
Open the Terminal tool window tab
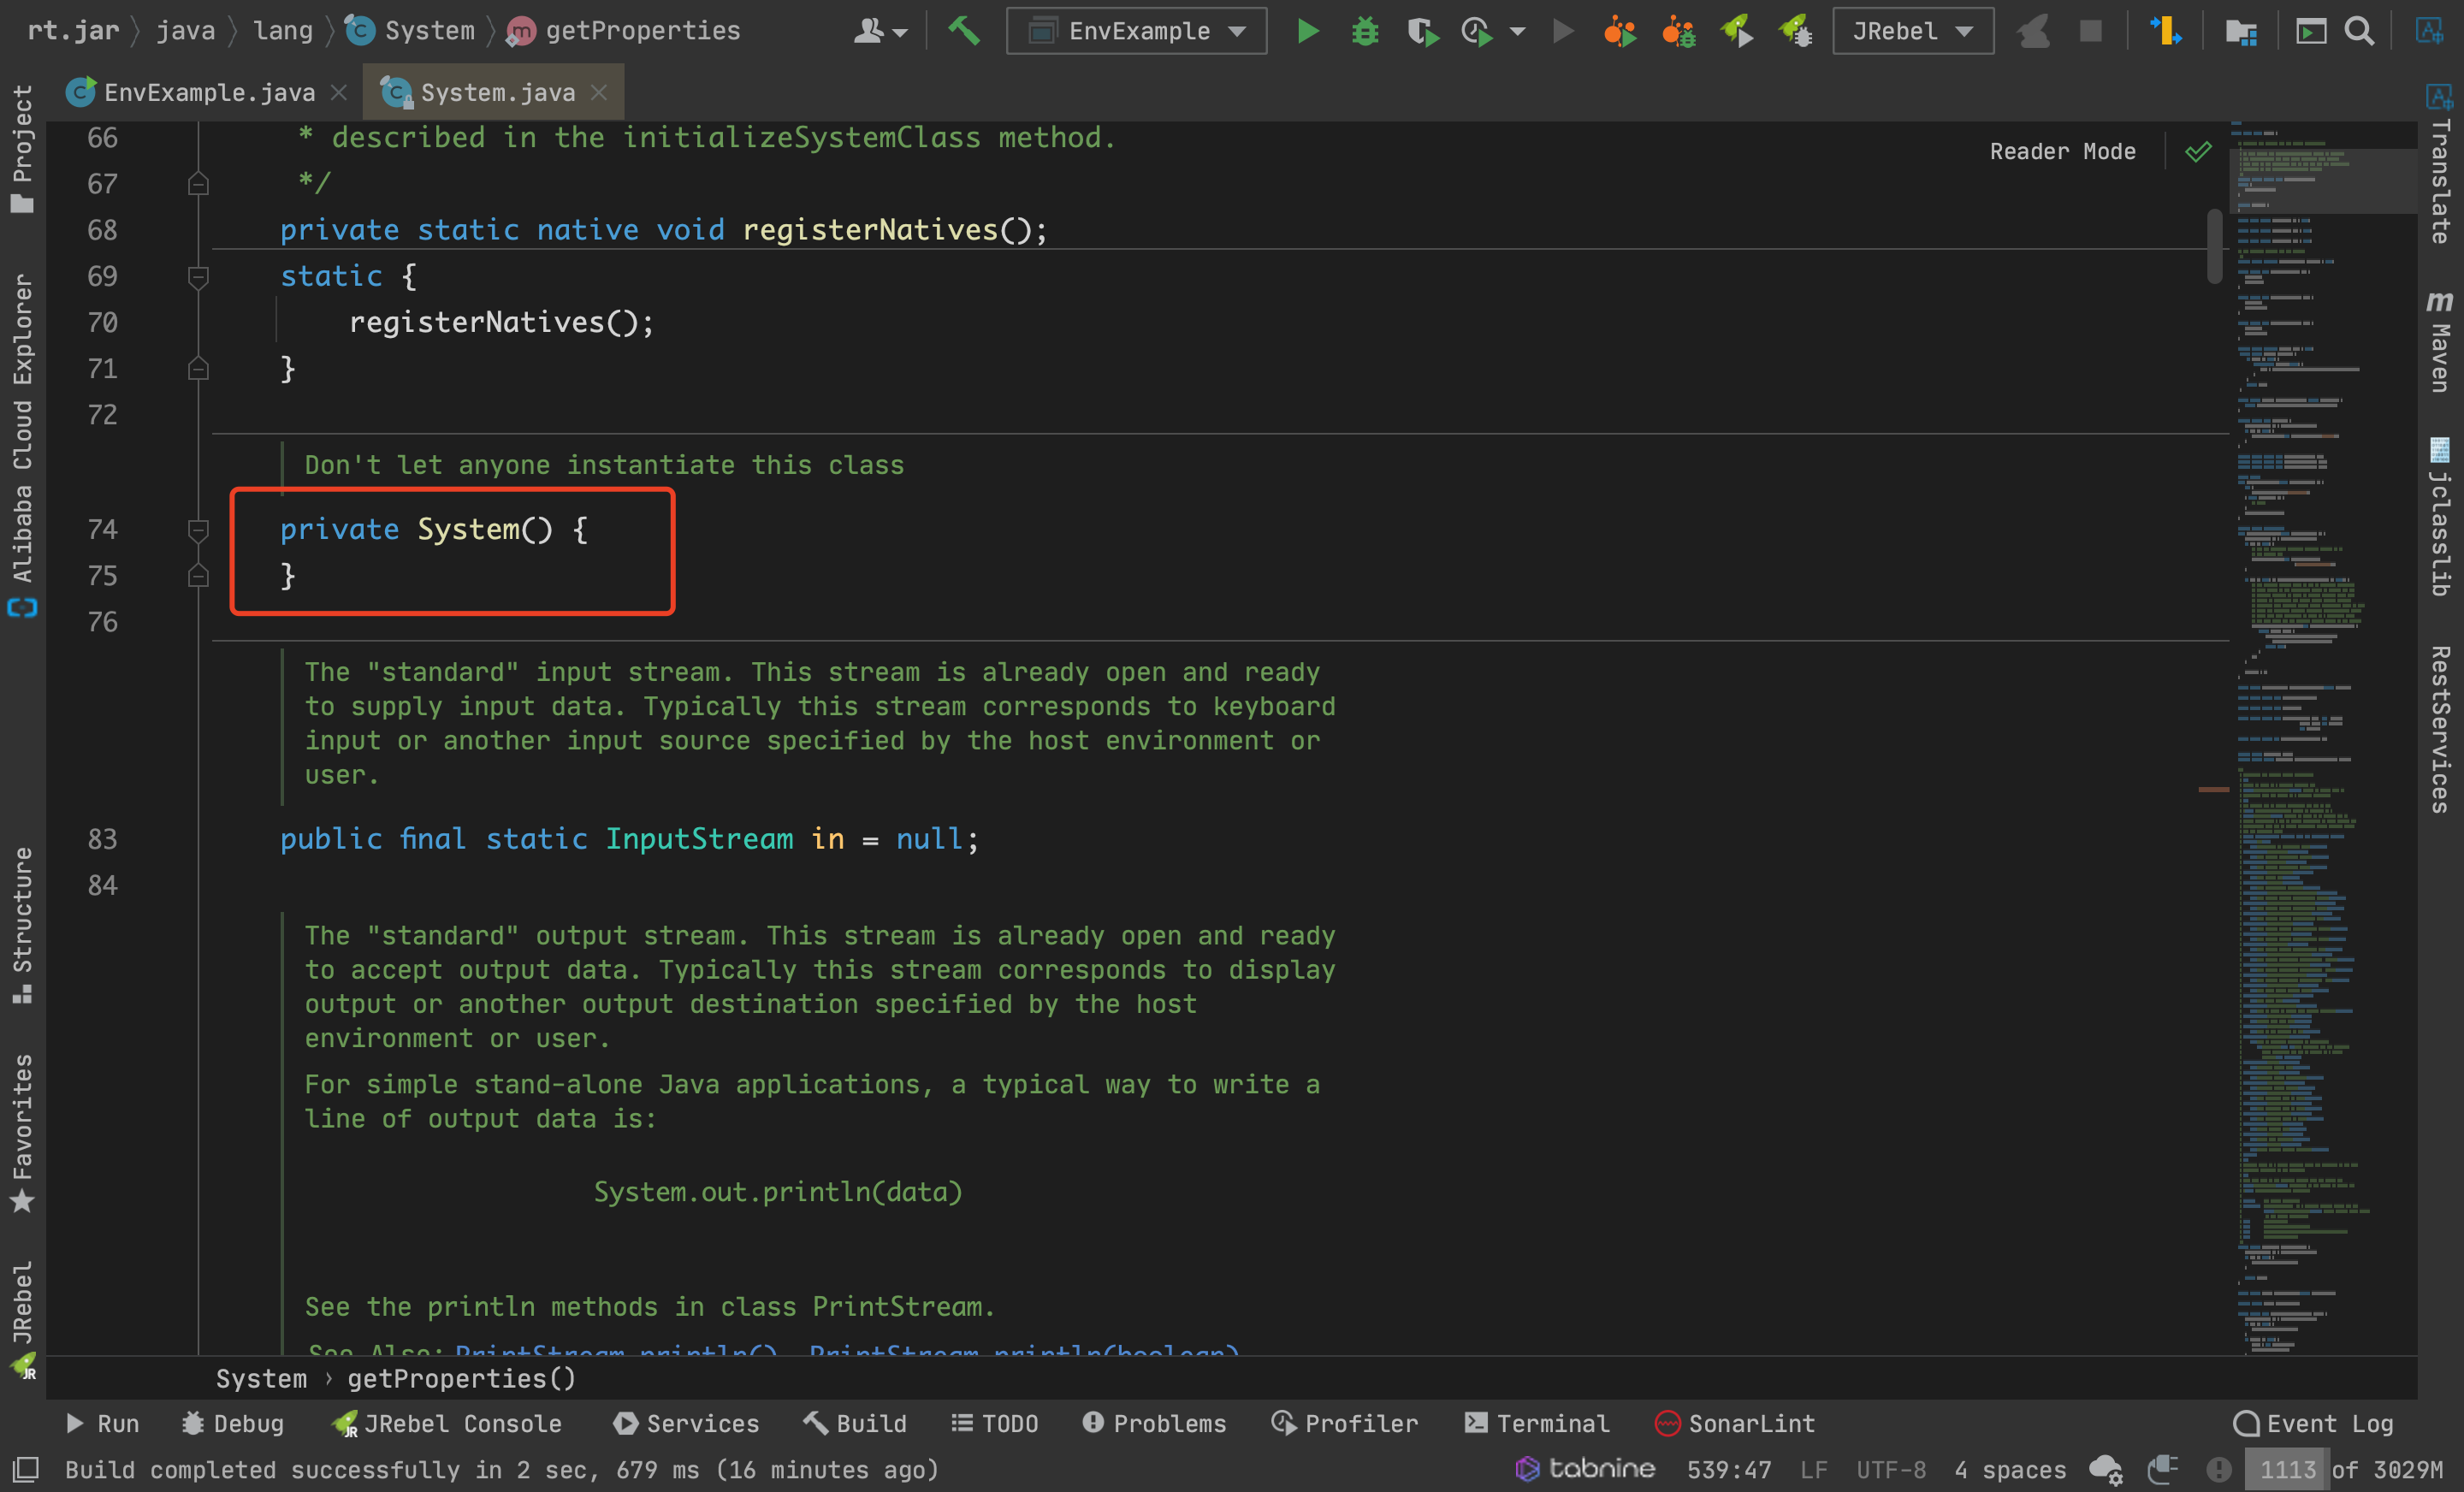pyautogui.click(x=1537, y=1423)
